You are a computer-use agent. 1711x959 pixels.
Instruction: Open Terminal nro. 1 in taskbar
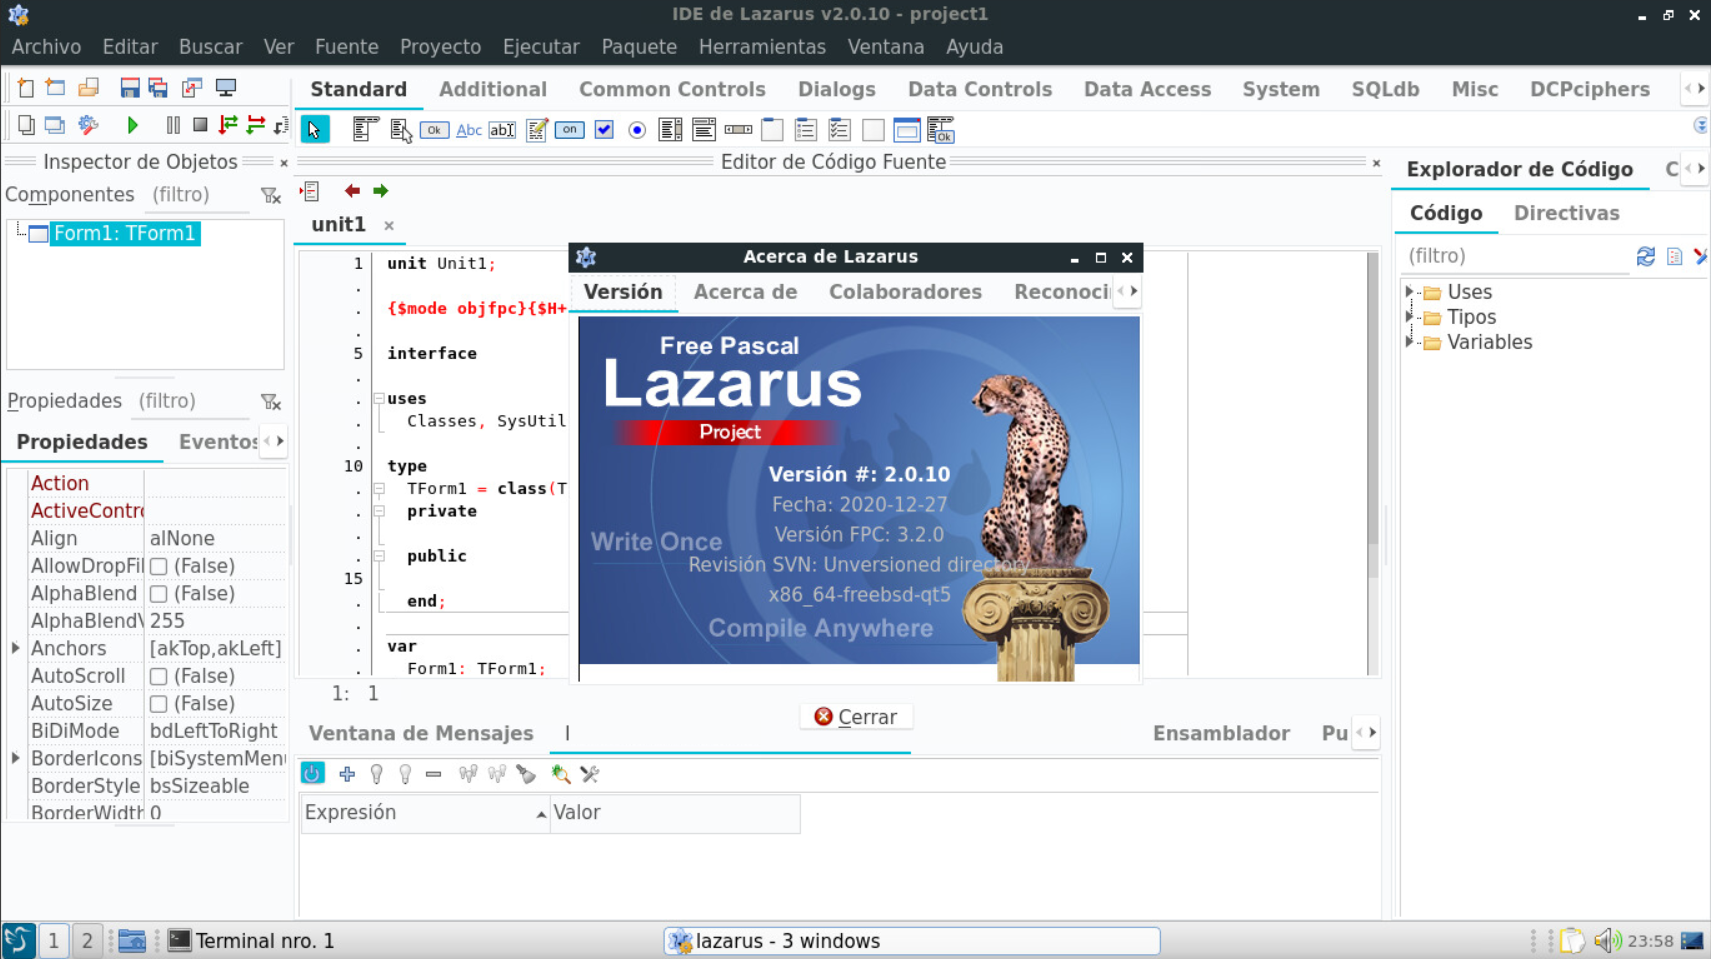coord(251,940)
